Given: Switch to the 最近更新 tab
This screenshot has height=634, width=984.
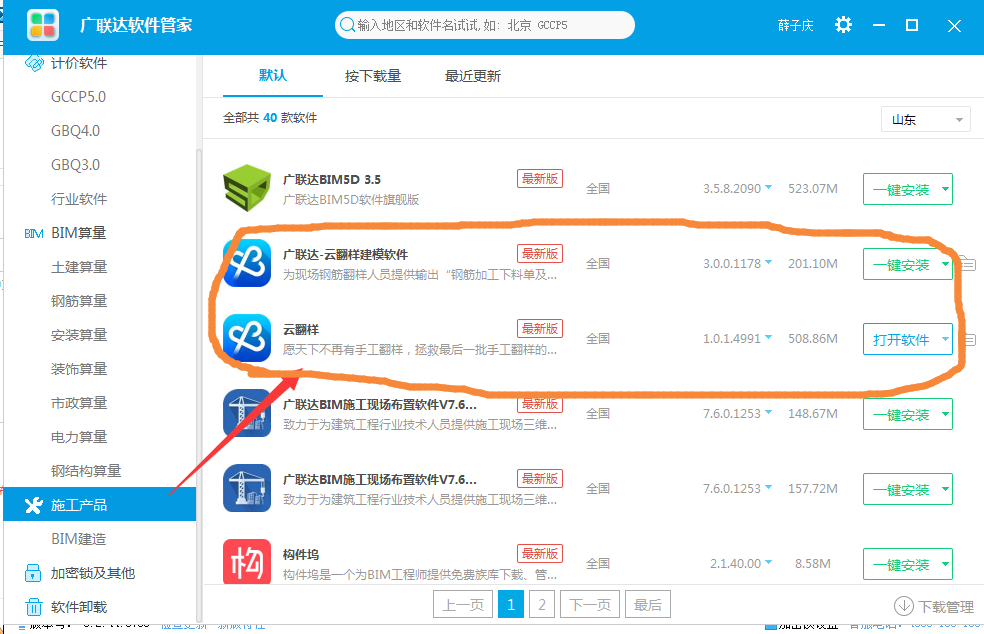Looking at the screenshot, I should pos(473,76).
